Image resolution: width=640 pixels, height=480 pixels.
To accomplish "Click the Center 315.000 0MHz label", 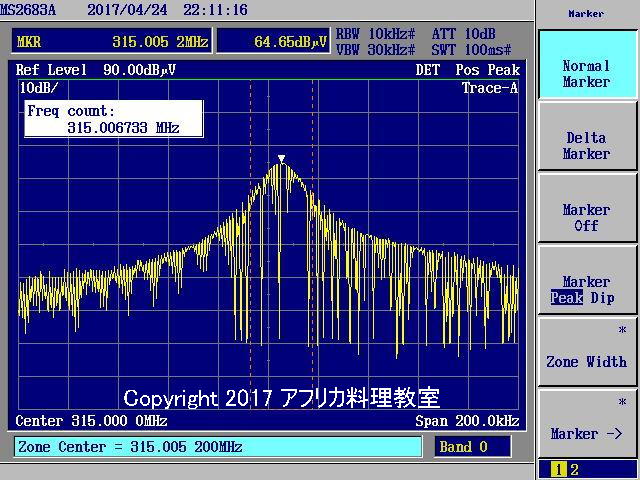I will click(x=91, y=420).
